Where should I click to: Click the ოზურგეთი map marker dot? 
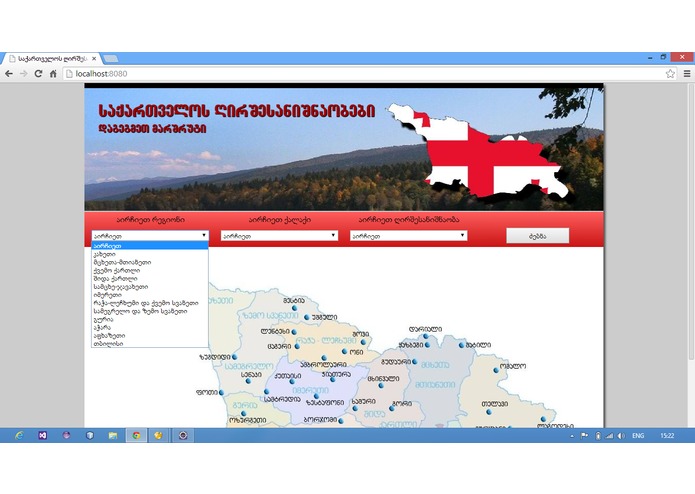[243, 413]
